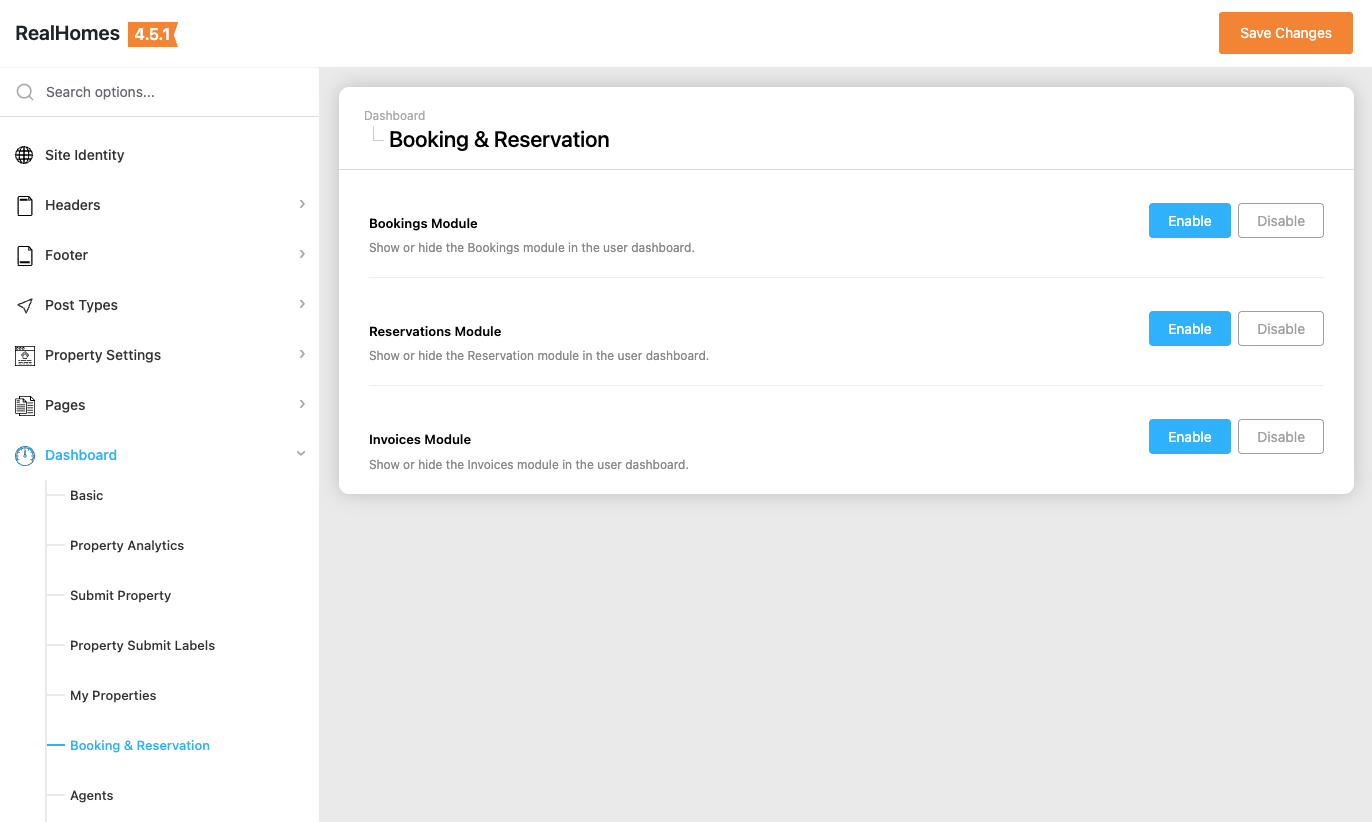Disable the Reservations Module
The height and width of the screenshot is (822, 1372).
1280,329
